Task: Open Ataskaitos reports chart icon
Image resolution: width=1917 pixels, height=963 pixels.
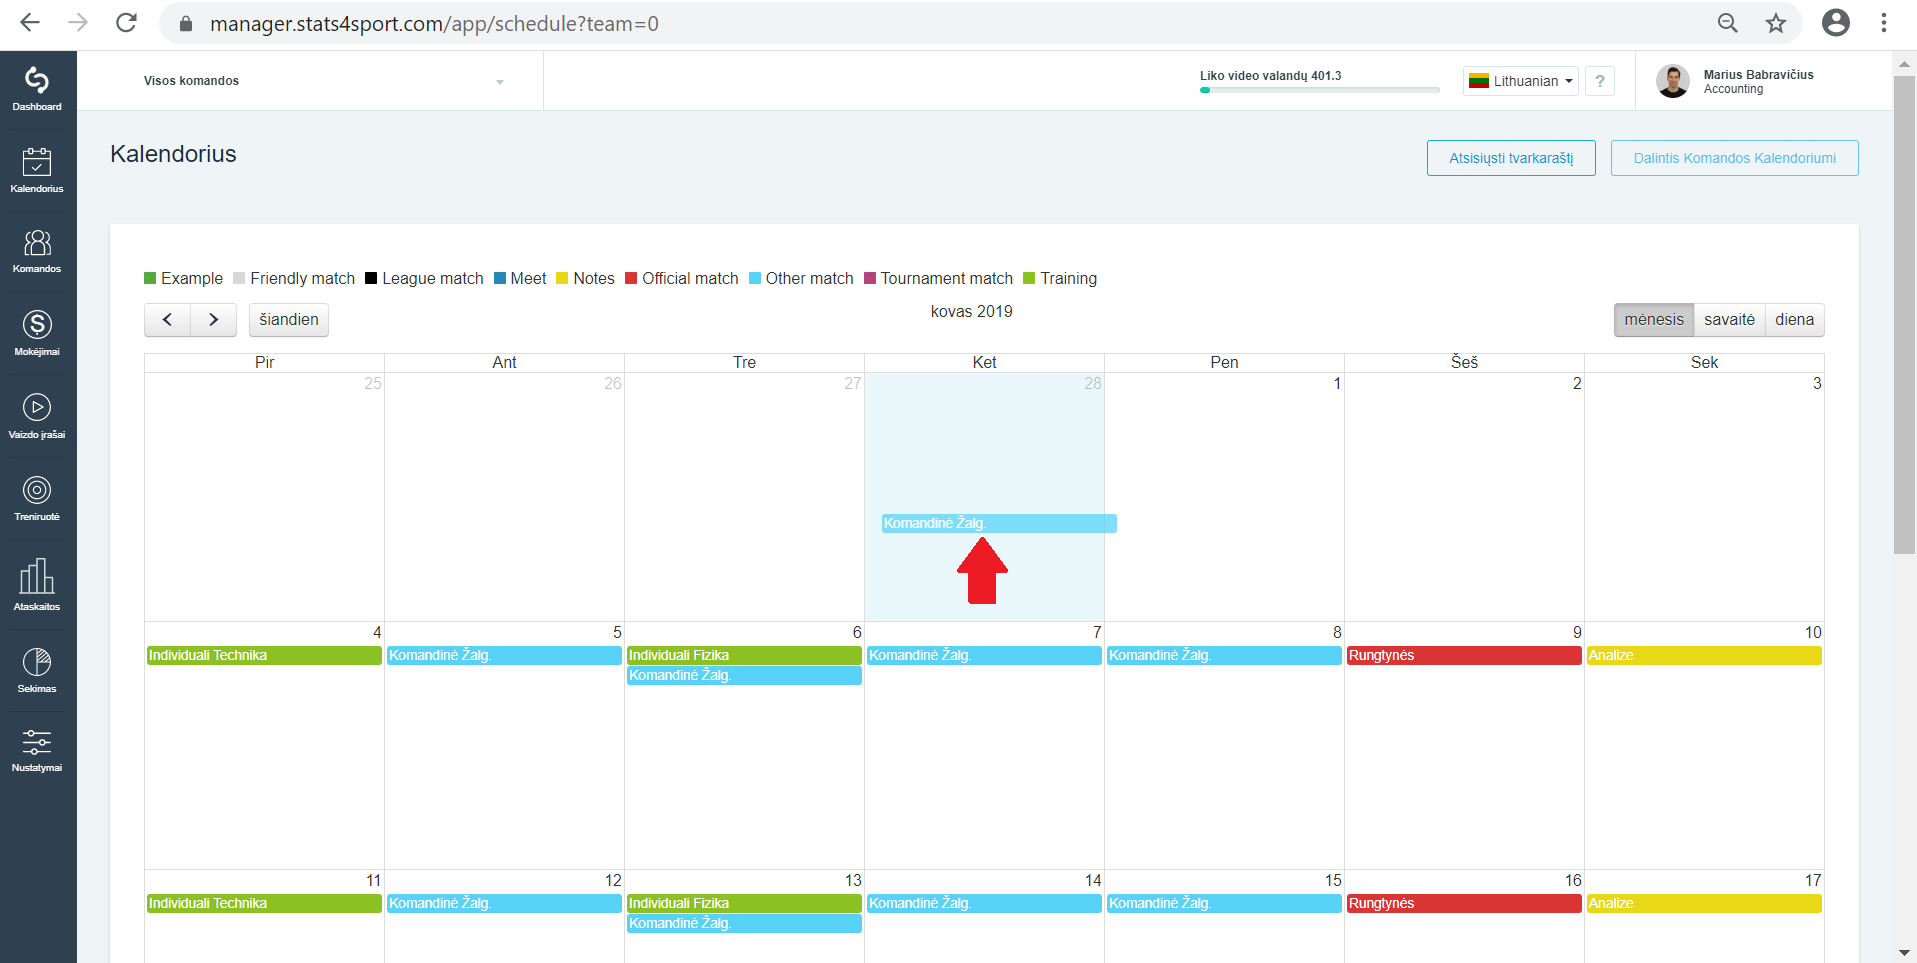Action: 37,585
